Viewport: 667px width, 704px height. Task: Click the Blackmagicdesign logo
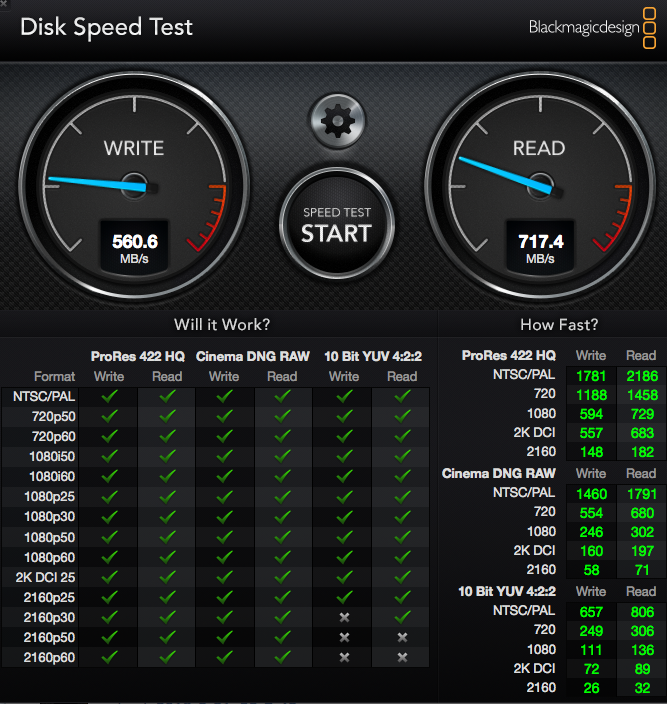click(592, 28)
